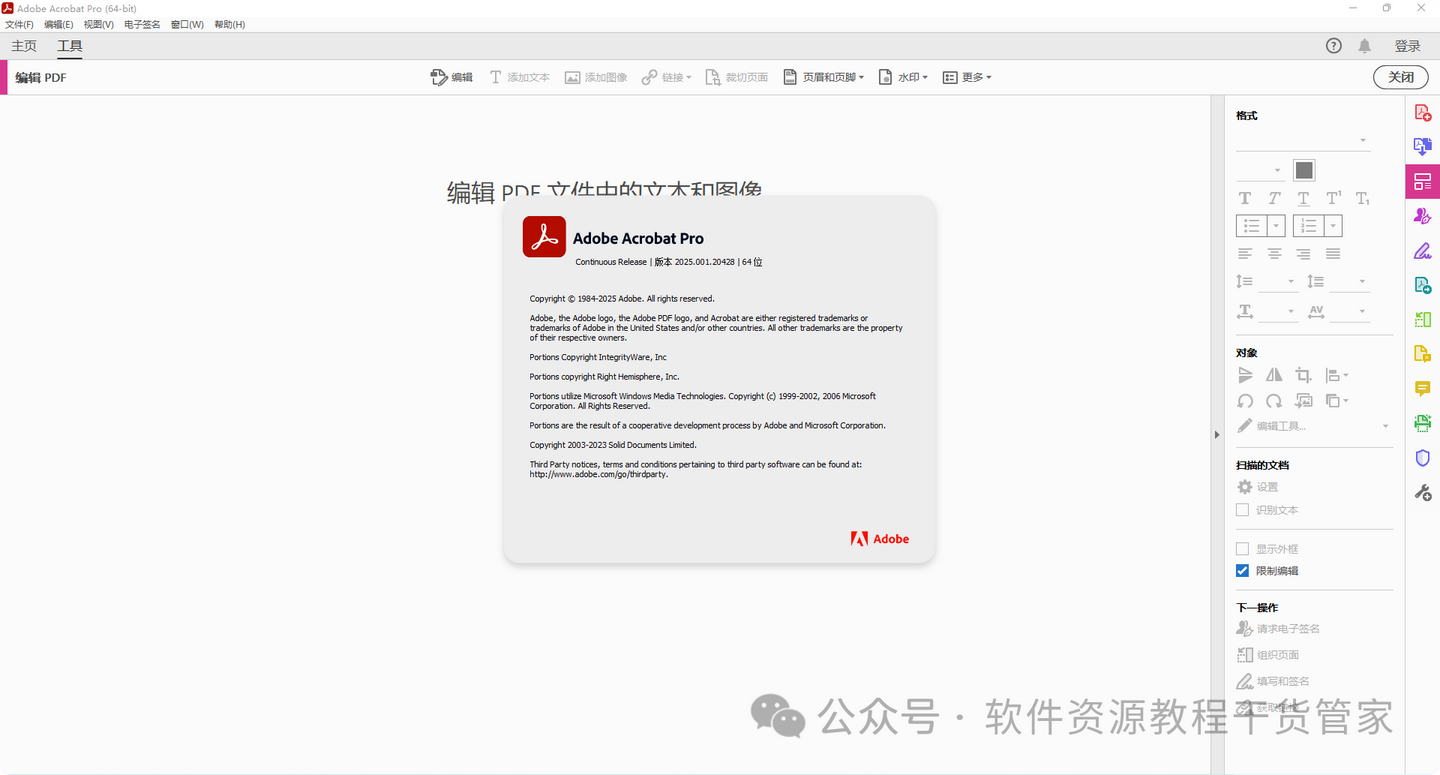Open Fill & Sign pen icon in sidebar
Screen dimensions: 1440x775
coord(1422,250)
